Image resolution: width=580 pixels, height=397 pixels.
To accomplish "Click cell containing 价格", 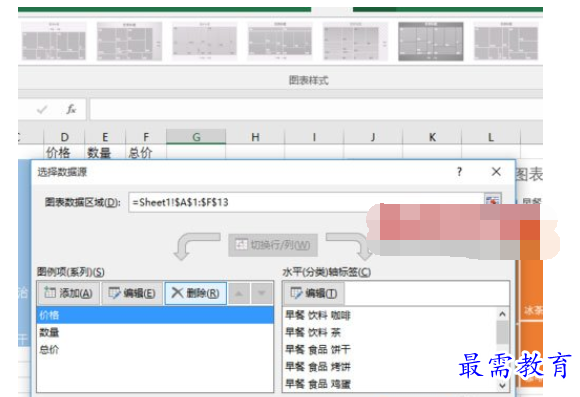I will tap(64, 152).
